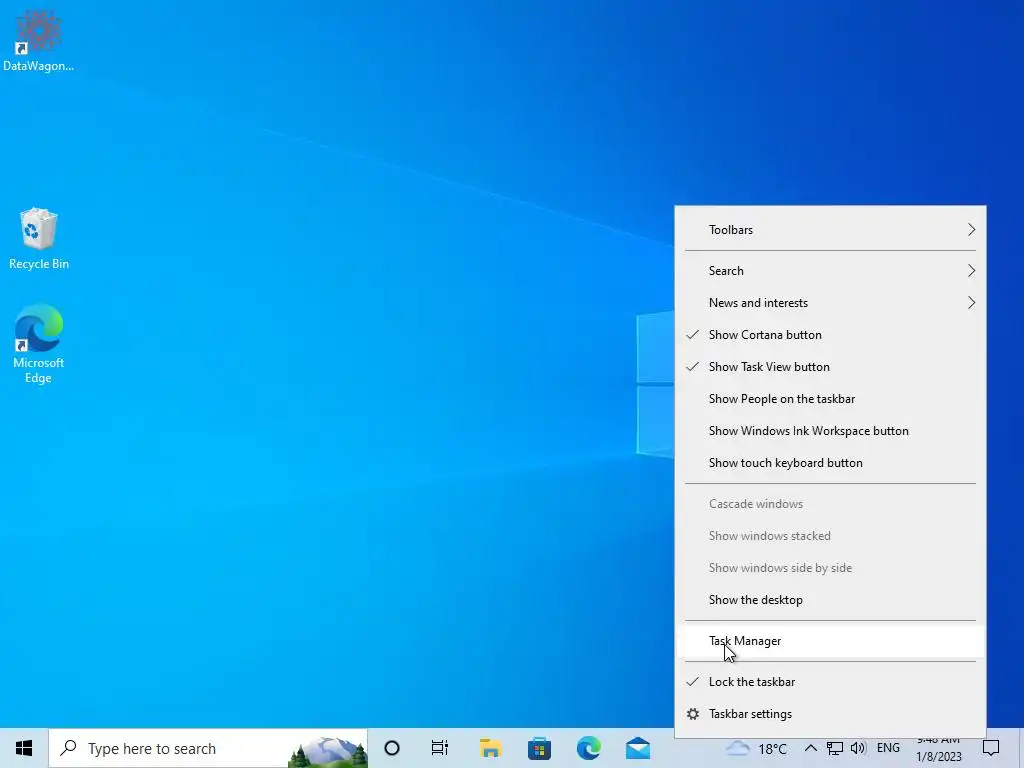Enable Show People on the taskbar

830,399
